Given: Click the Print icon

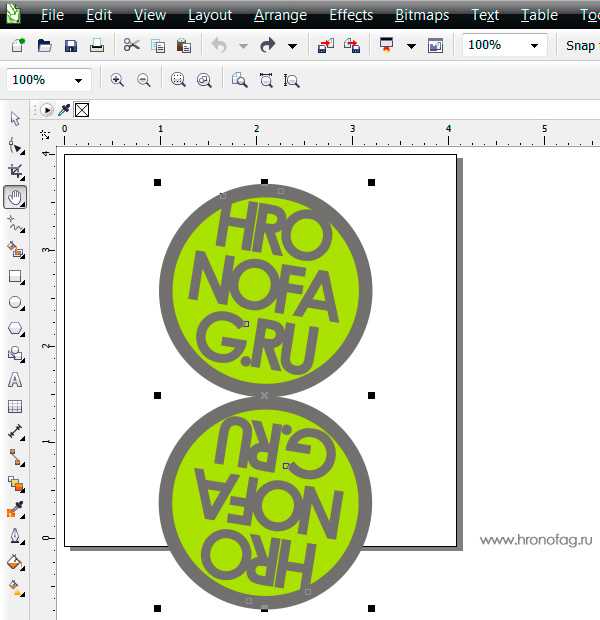Looking at the screenshot, I should (x=97, y=45).
